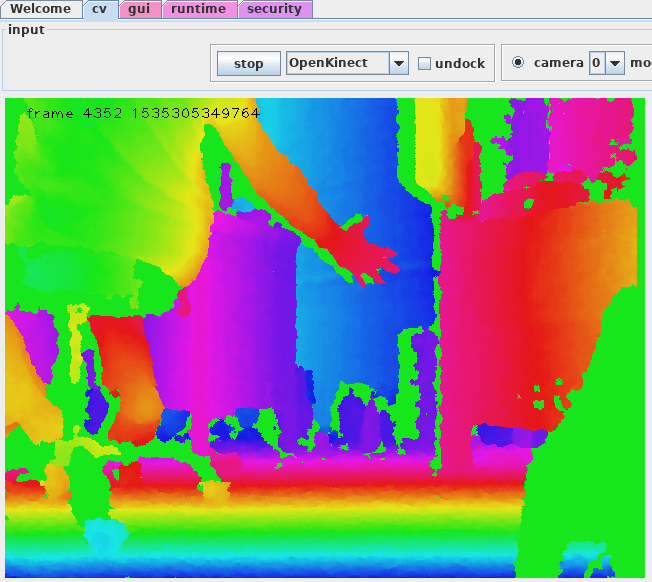652x582 pixels.
Task: Open the gui tab
Action: click(139, 9)
